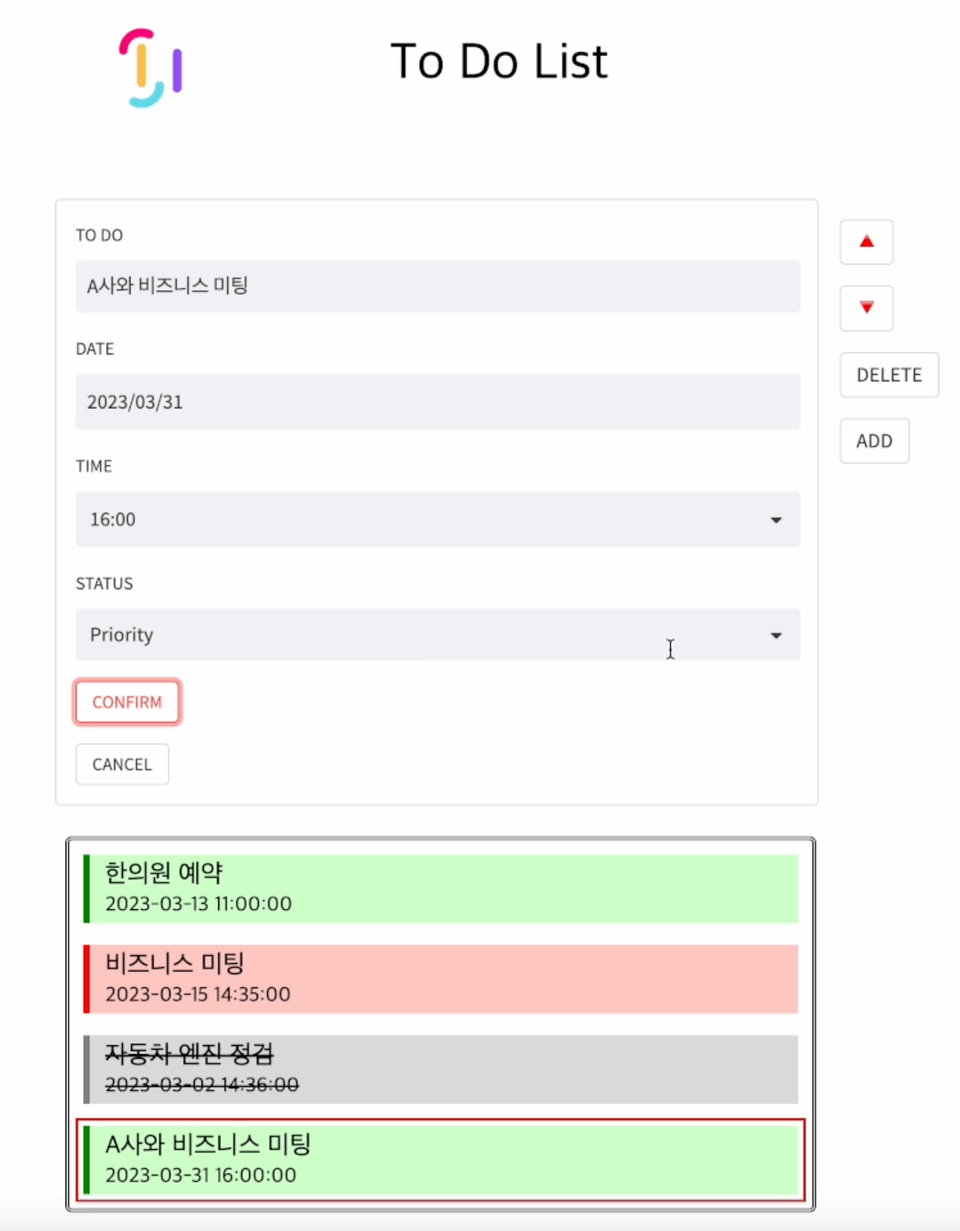Expand the 16:00 time select box

click(x=438, y=519)
